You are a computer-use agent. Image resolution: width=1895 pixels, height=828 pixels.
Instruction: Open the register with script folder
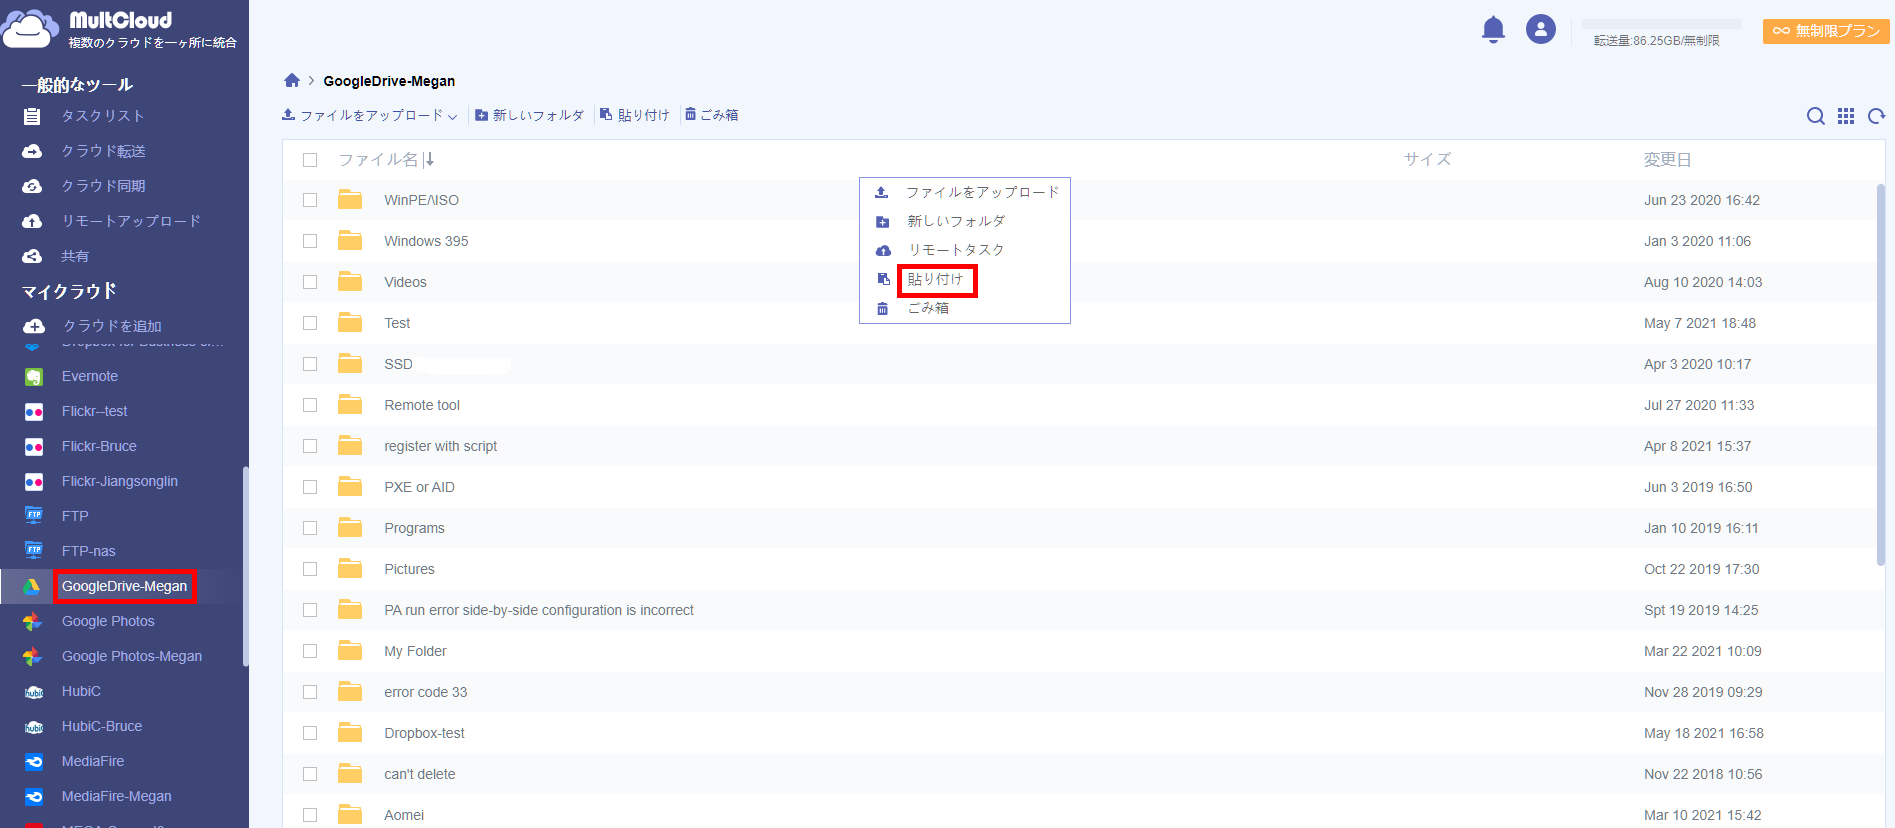tap(440, 446)
